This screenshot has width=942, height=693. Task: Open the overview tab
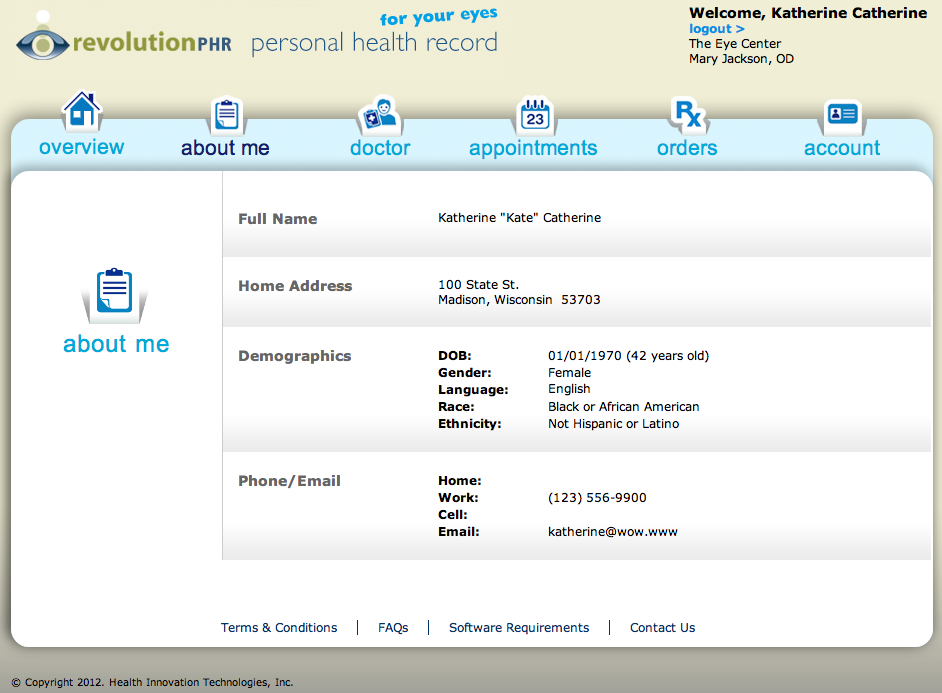tap(82, 147)
